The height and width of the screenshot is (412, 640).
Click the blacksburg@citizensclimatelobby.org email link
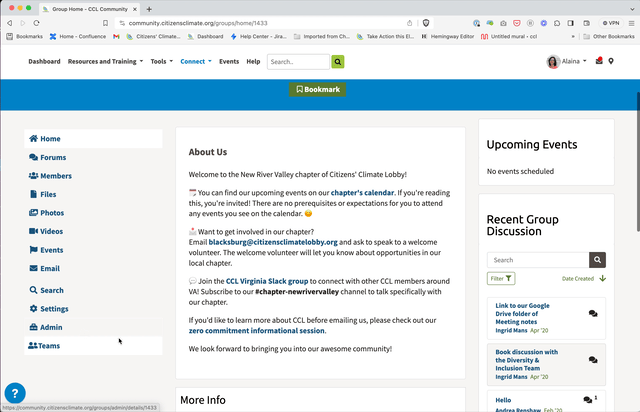273,242
